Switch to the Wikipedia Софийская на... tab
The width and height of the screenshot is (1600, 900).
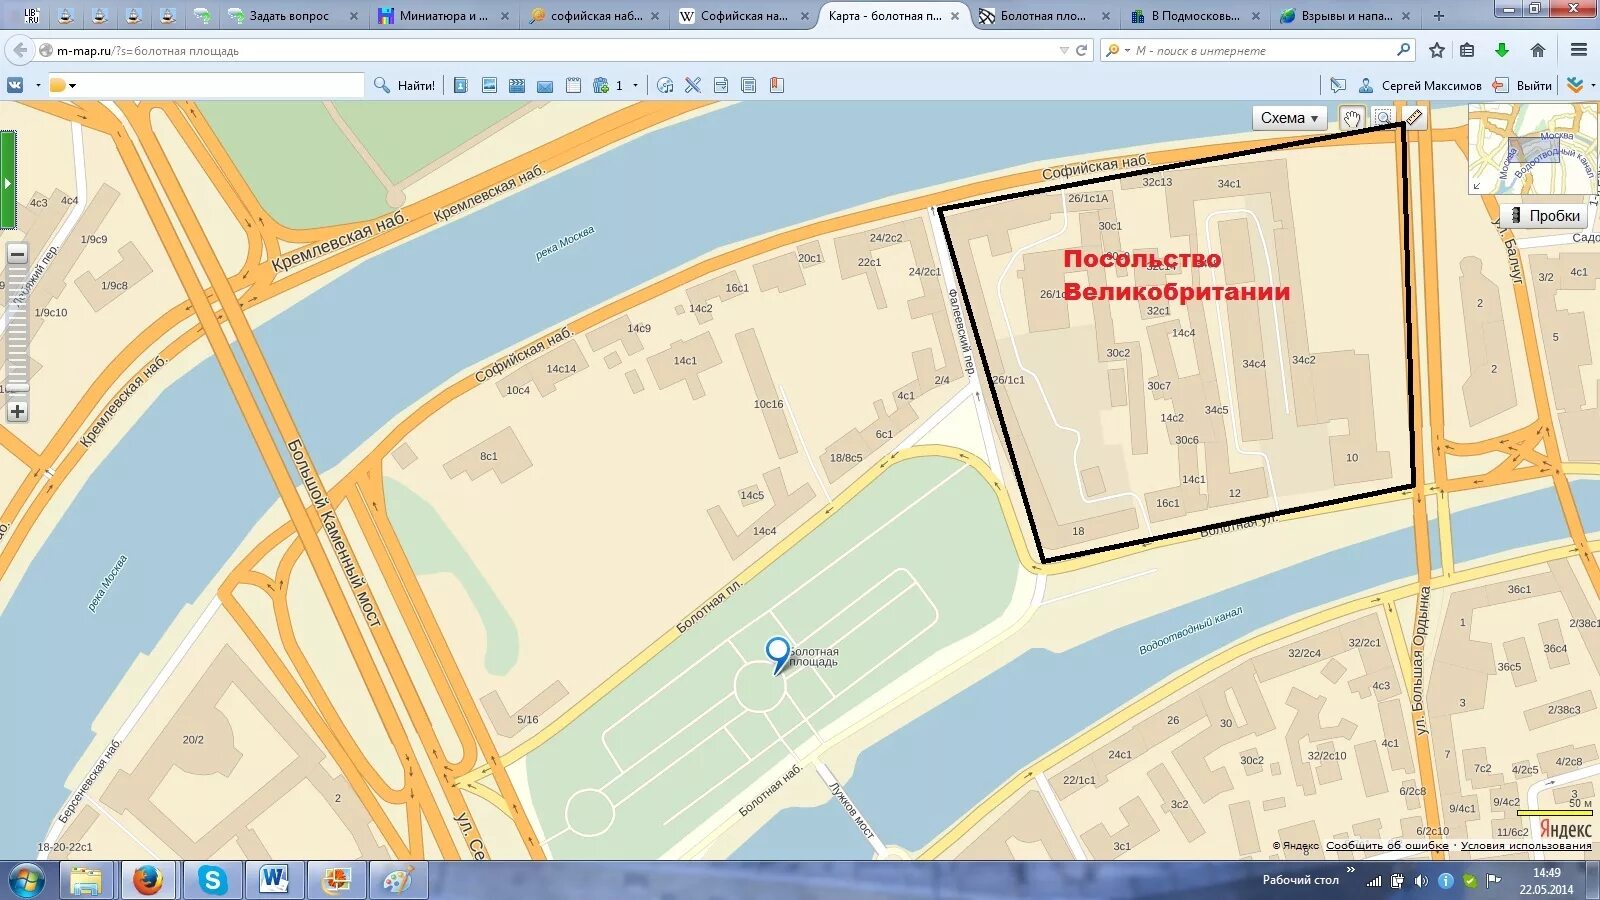pos(744,16)
